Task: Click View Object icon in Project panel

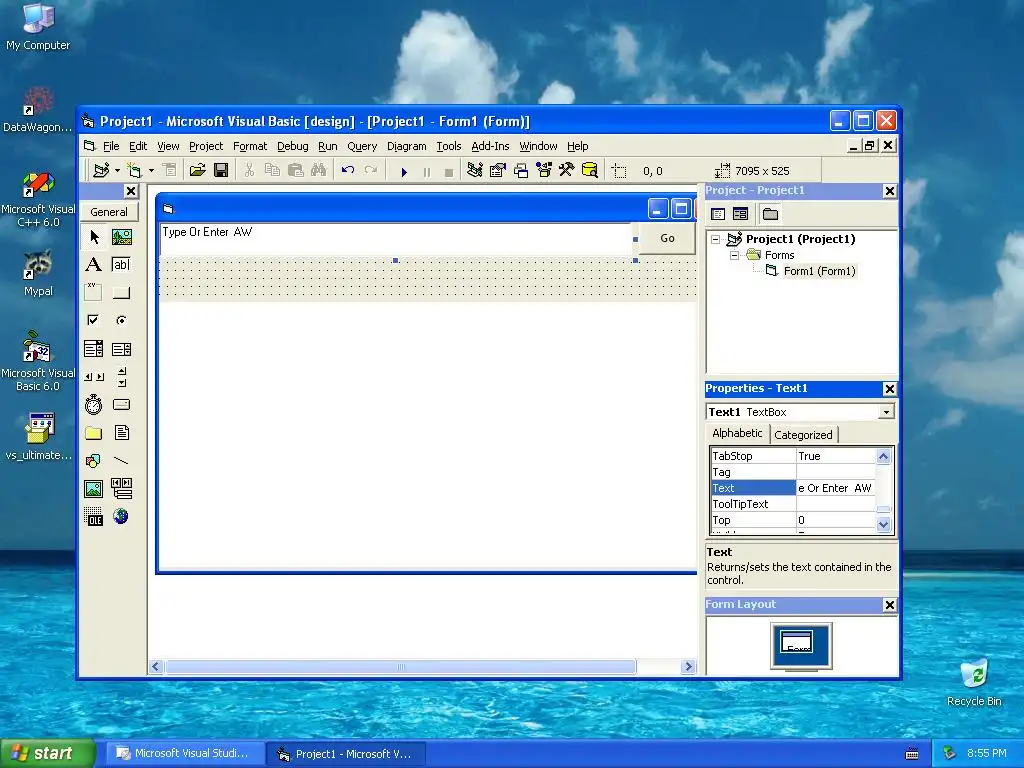Action: [x=740, y=214]
